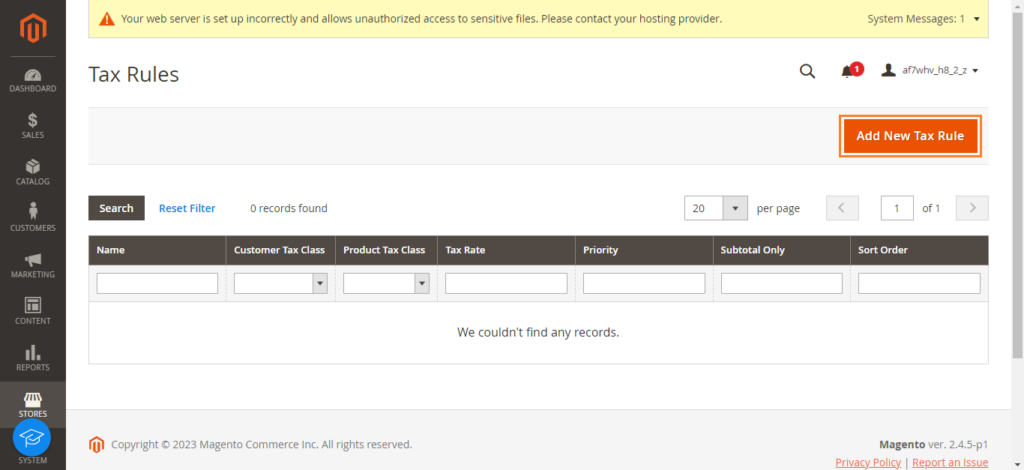Click the user avatar icon
This screenshot has height=470, width=1024.
point(888,70)
